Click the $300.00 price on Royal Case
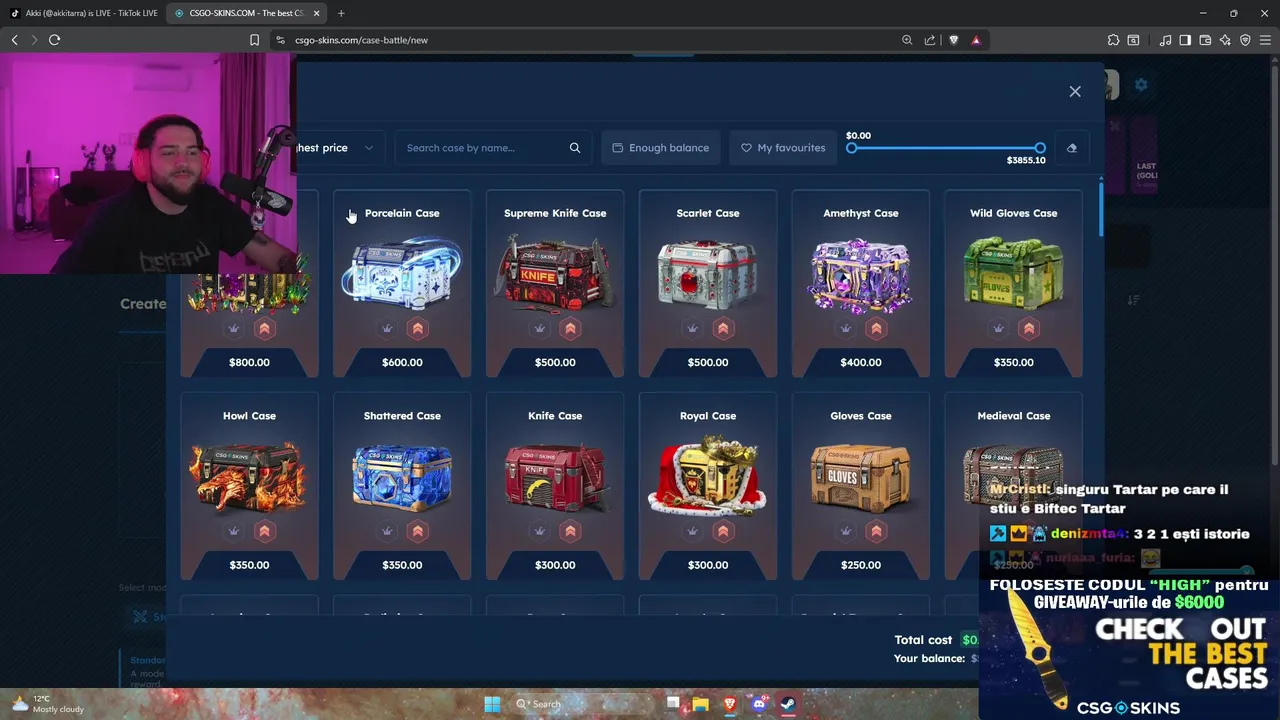Image resolution: width=1280 pixels, height=720 pixels. click(708, 565)
